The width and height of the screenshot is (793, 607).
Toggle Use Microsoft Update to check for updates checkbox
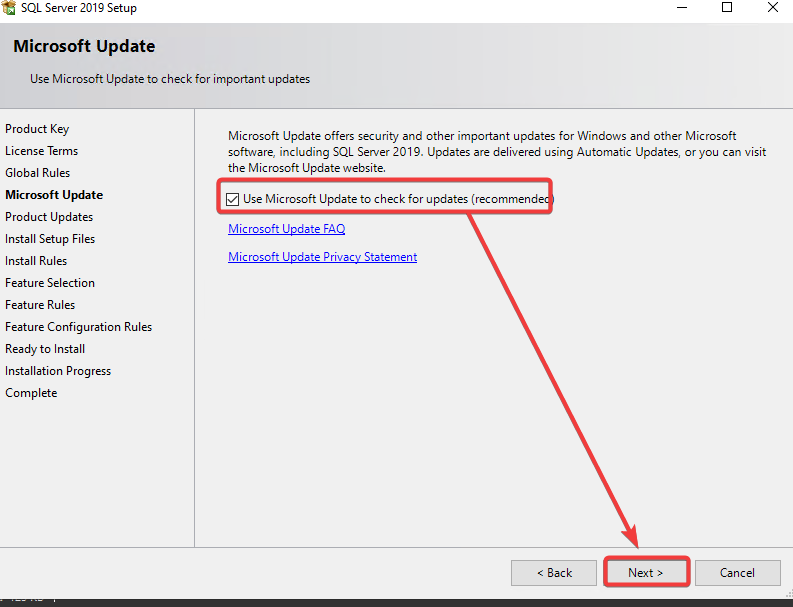(232, 199)
